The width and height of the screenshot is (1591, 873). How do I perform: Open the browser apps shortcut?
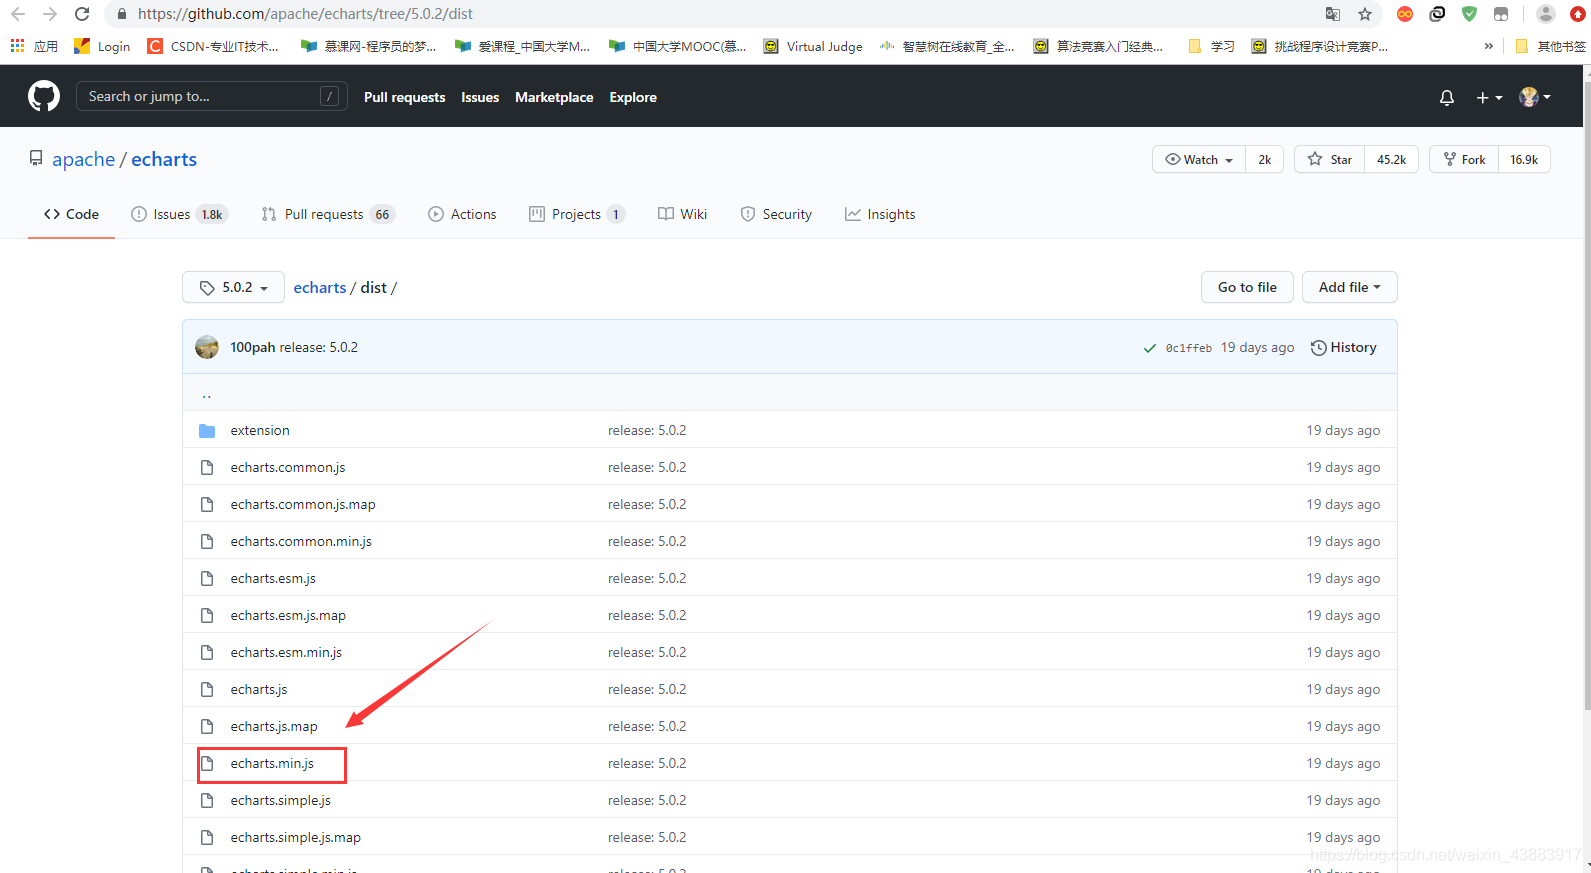click(x=34, y=46)
